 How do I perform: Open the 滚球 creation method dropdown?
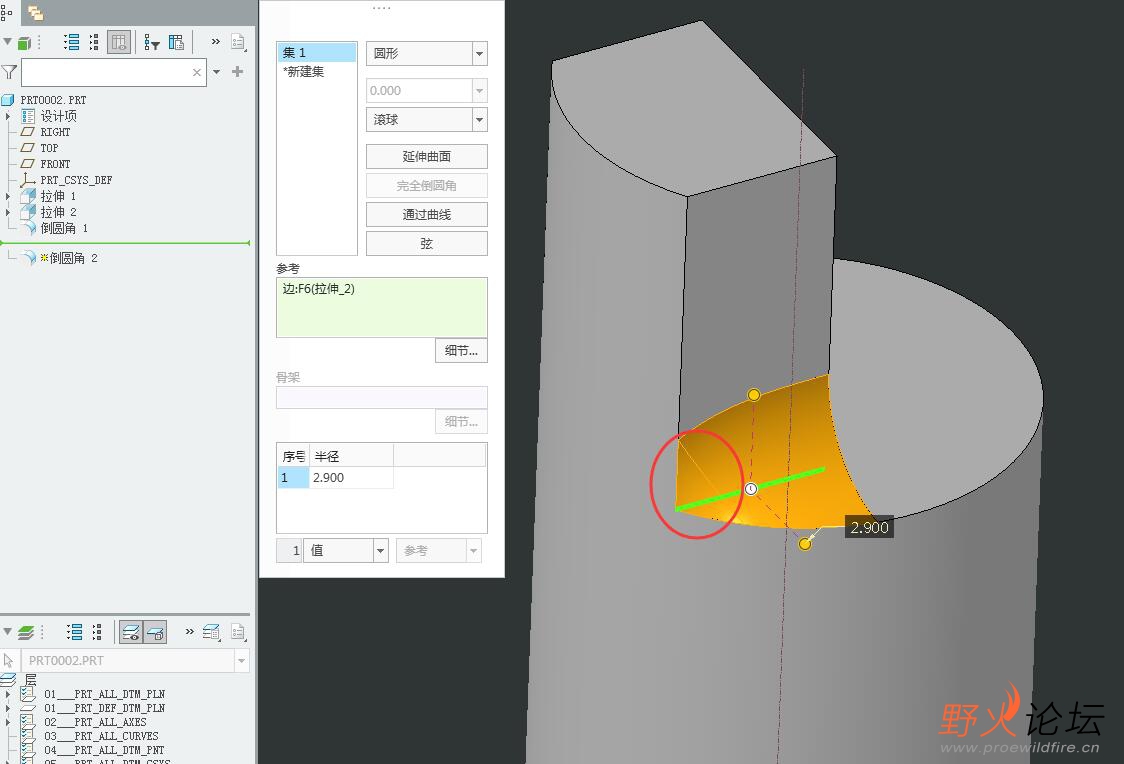coord(479,120)
